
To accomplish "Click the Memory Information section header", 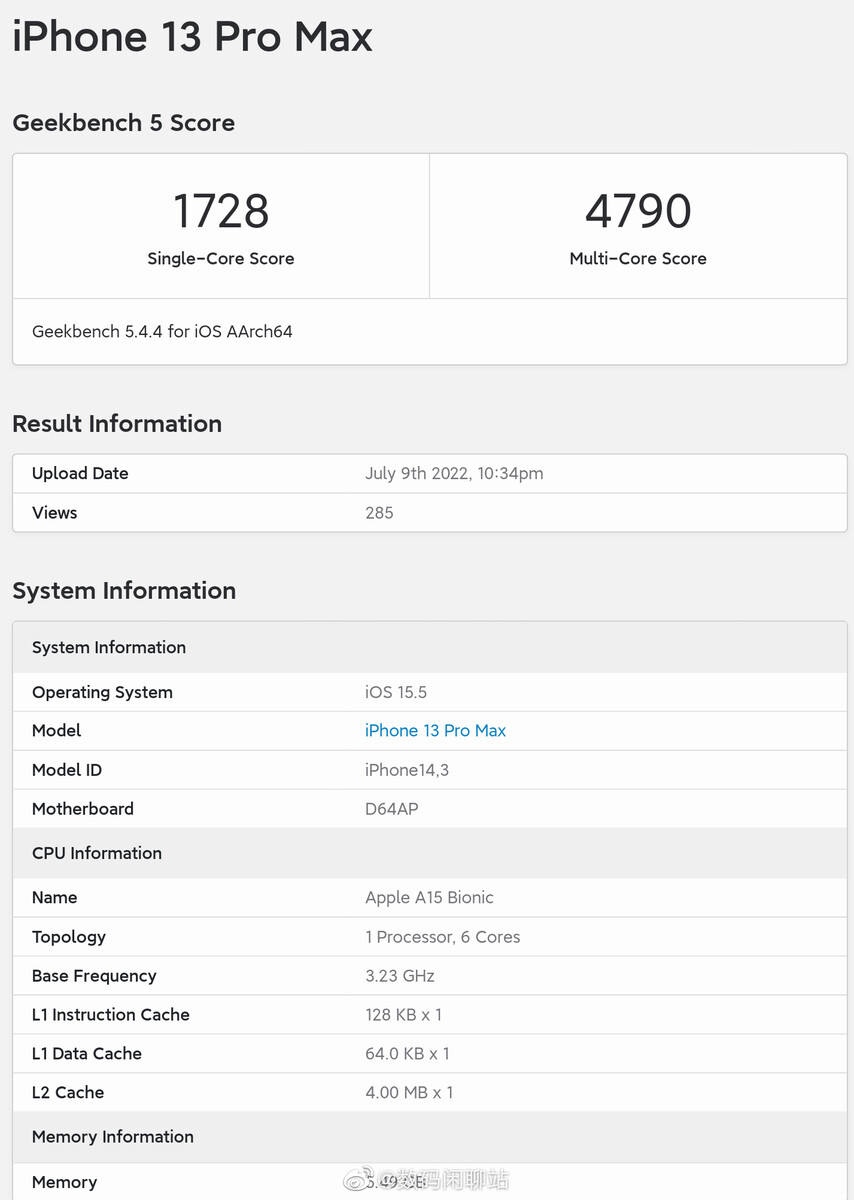I will [113, 1137].
